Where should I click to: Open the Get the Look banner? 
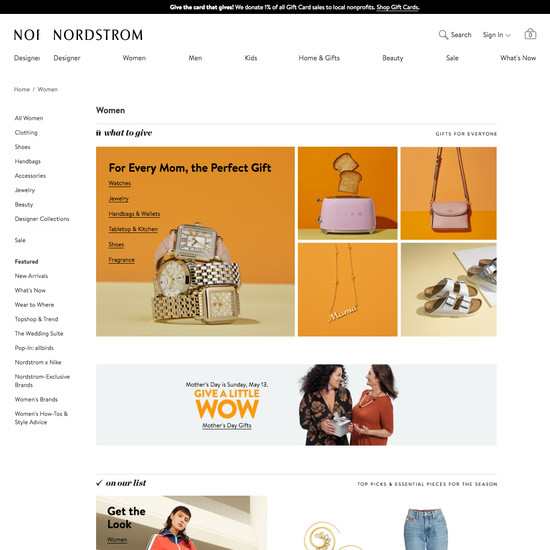click(181, 523)
